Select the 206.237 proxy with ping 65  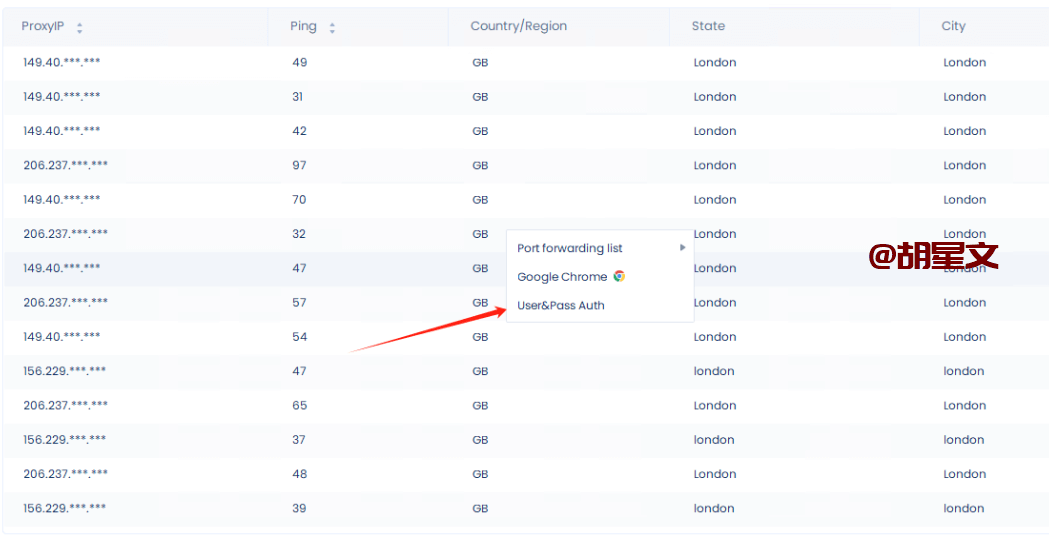click(66, 405)
